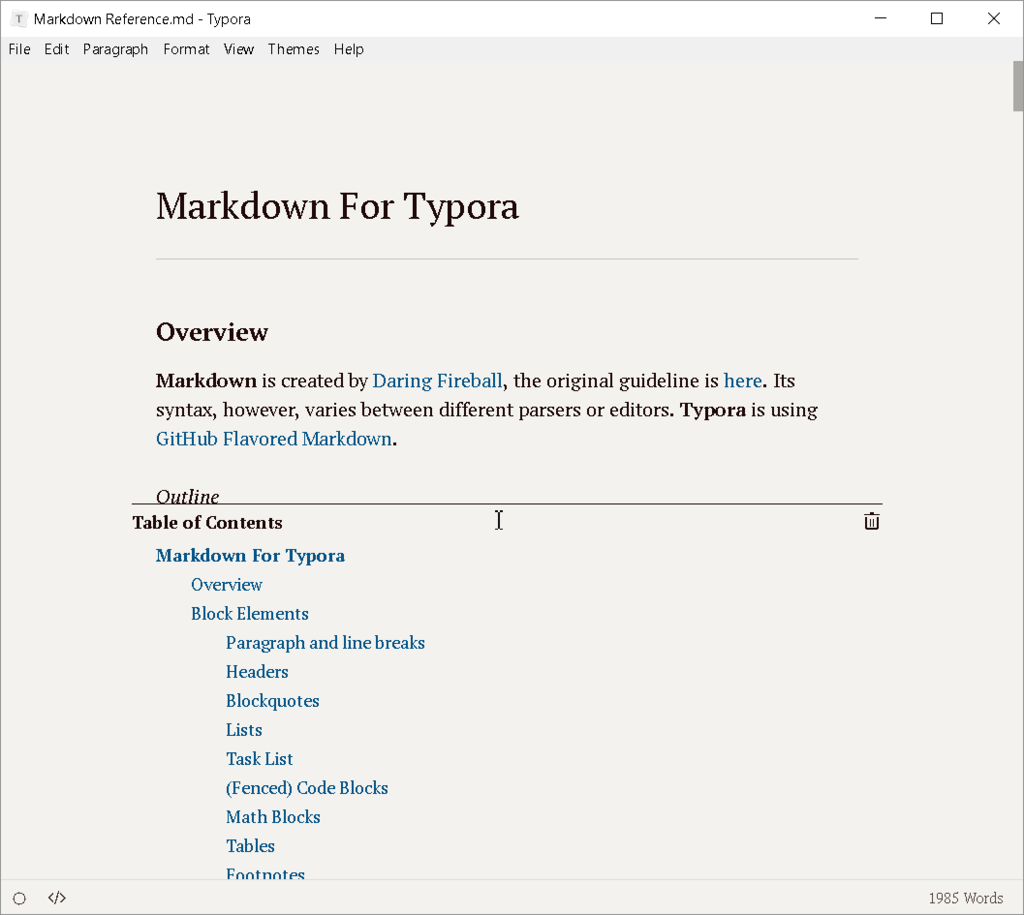
Task: Open the Edit menu
Action: (x=57, y=49)
